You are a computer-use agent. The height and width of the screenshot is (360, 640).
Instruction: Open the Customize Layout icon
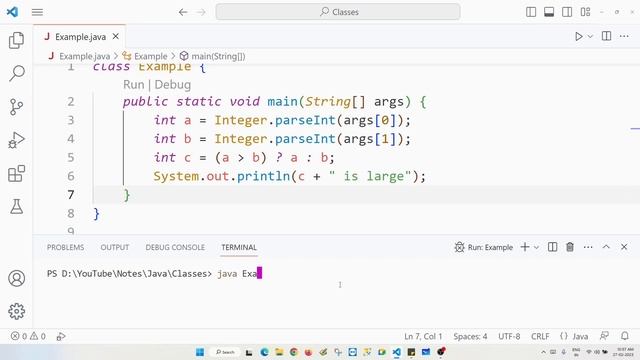585,12
